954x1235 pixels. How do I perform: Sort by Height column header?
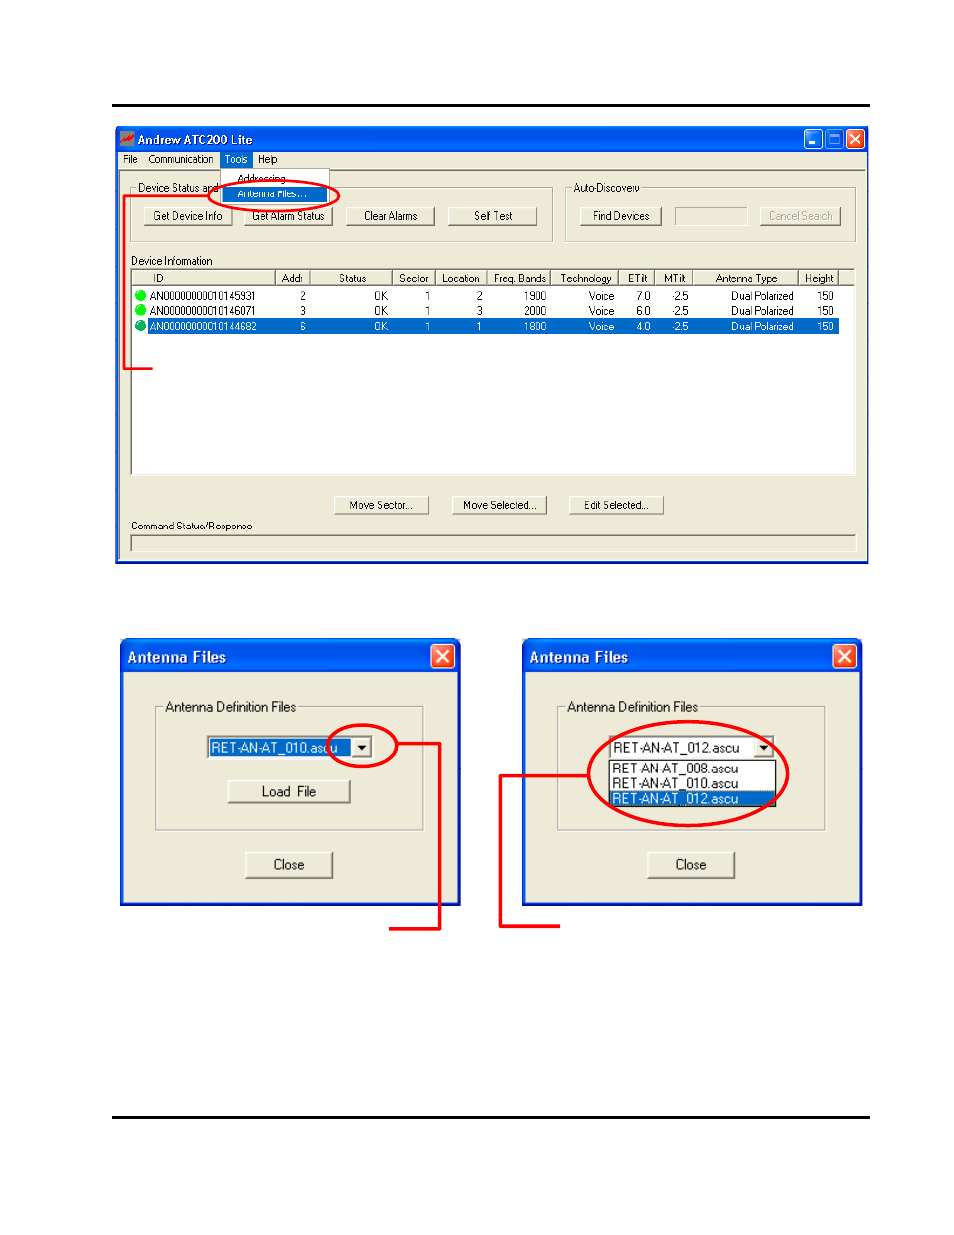click(818, 278)
